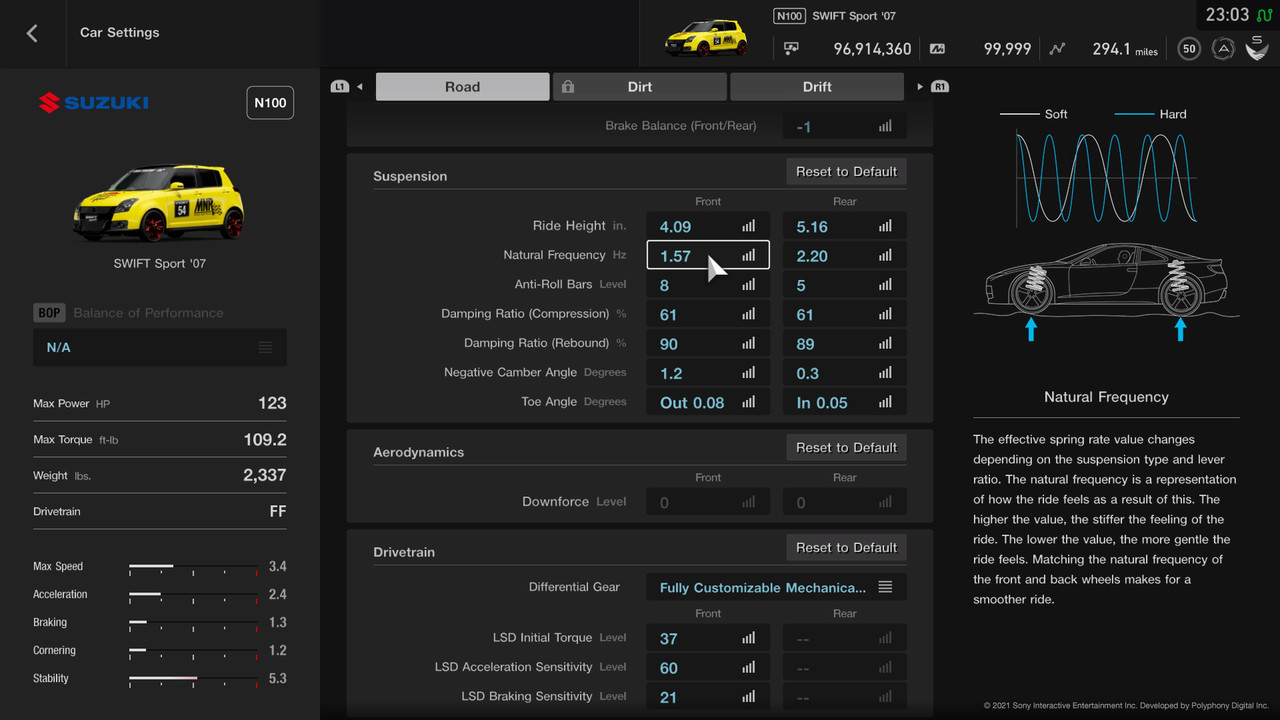Click the Weight 2,337 lbs value
Viewport: 1280px width, 720px height.
click(x=265, y=475)
